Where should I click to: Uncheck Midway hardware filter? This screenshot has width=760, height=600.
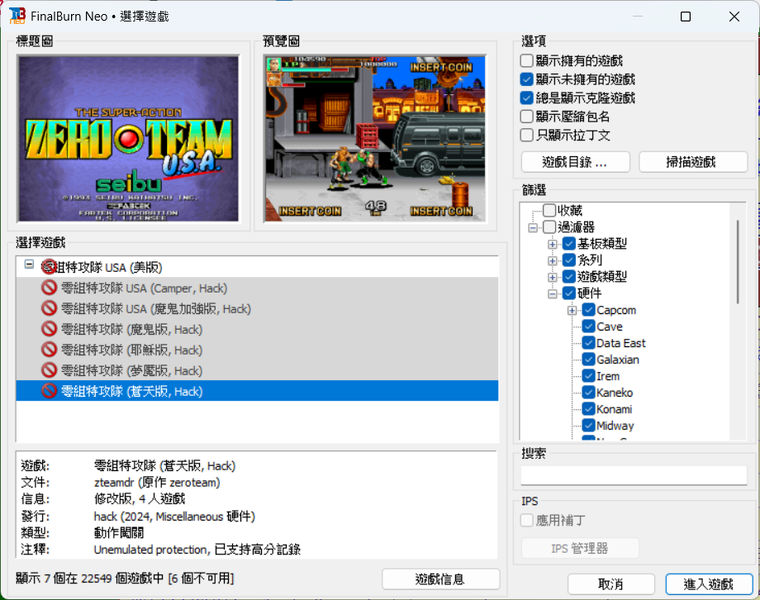[x=588, y=425]
